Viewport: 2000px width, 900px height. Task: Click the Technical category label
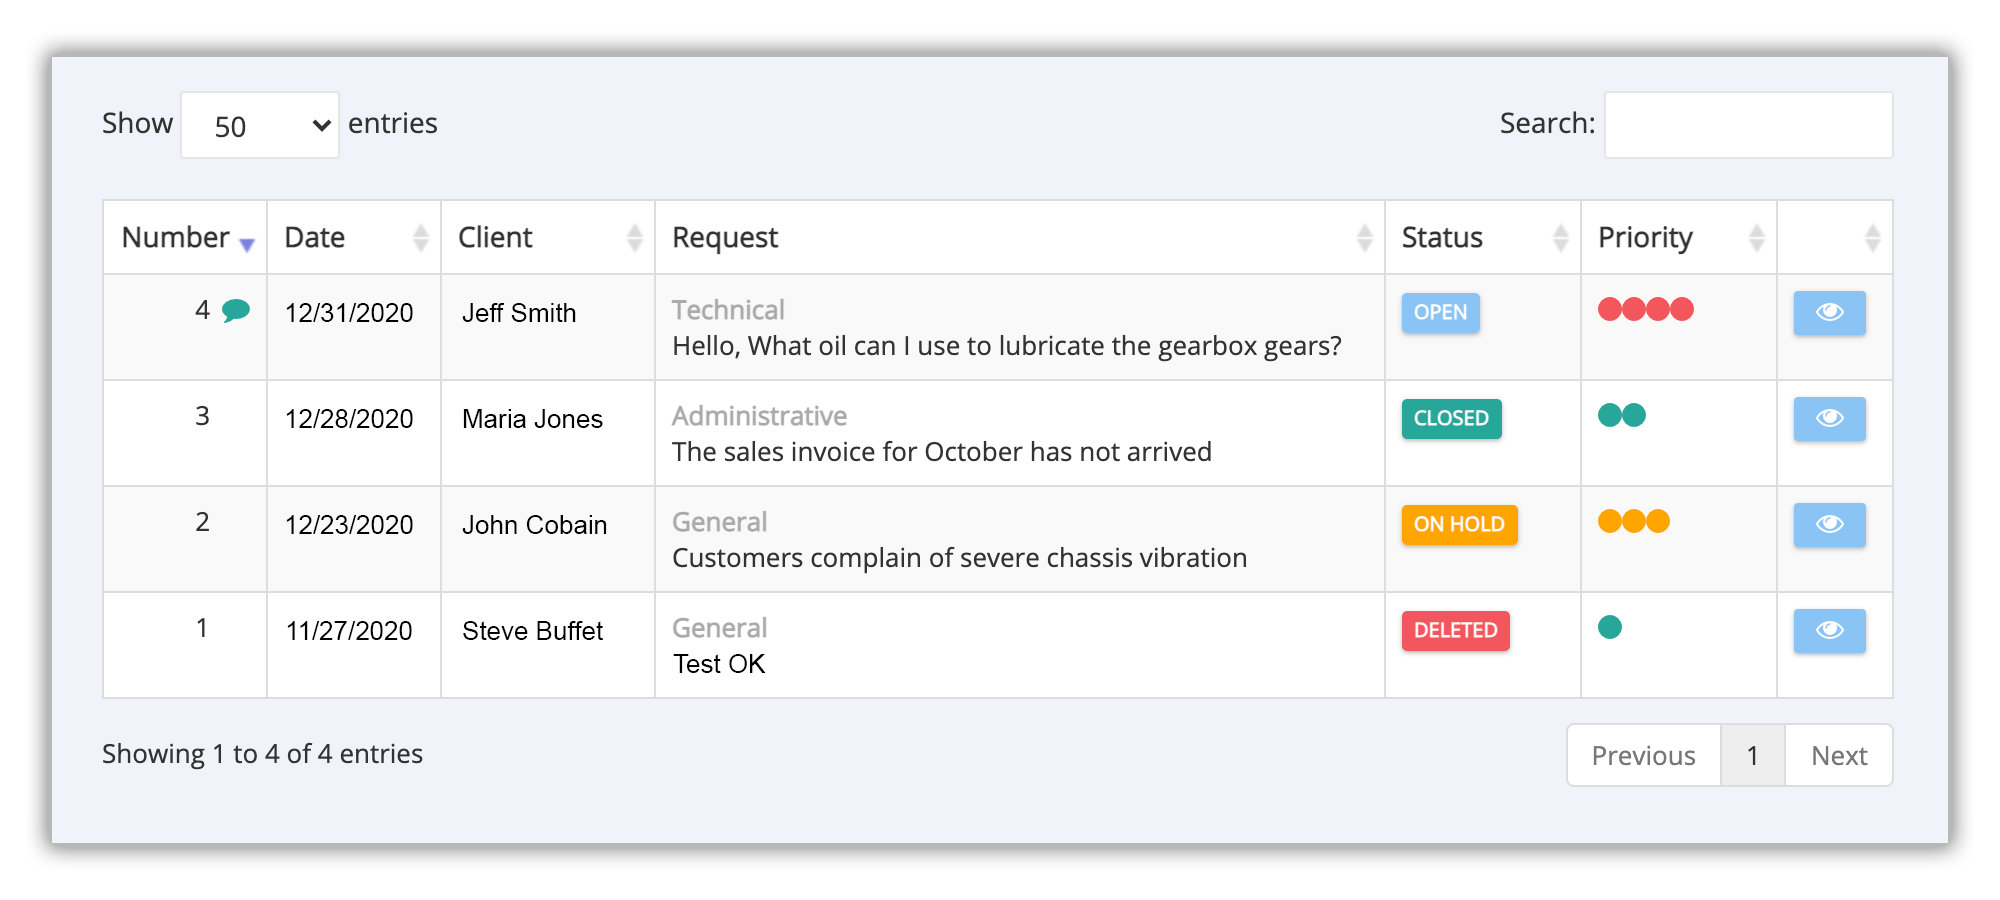728,310
